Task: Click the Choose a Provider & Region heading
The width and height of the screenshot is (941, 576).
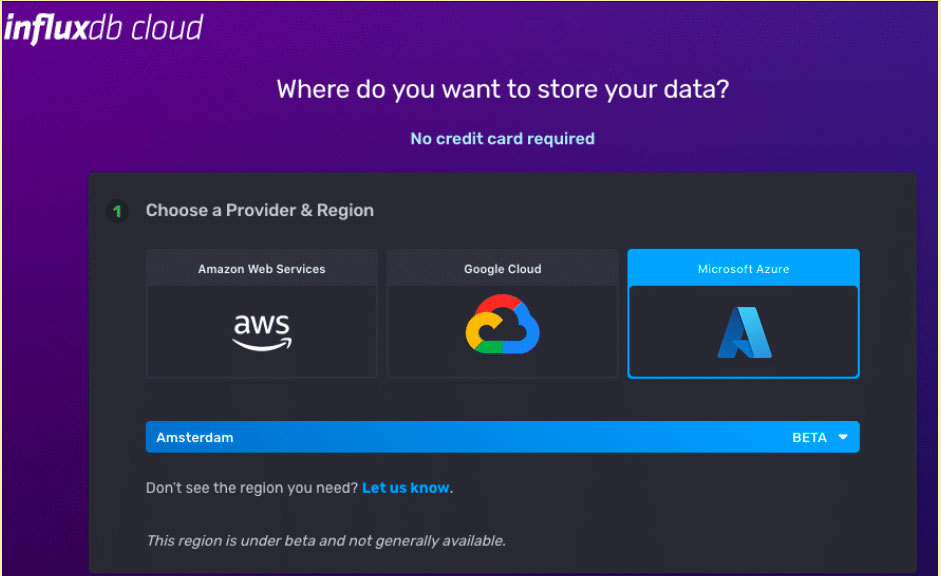Action: 260,210
